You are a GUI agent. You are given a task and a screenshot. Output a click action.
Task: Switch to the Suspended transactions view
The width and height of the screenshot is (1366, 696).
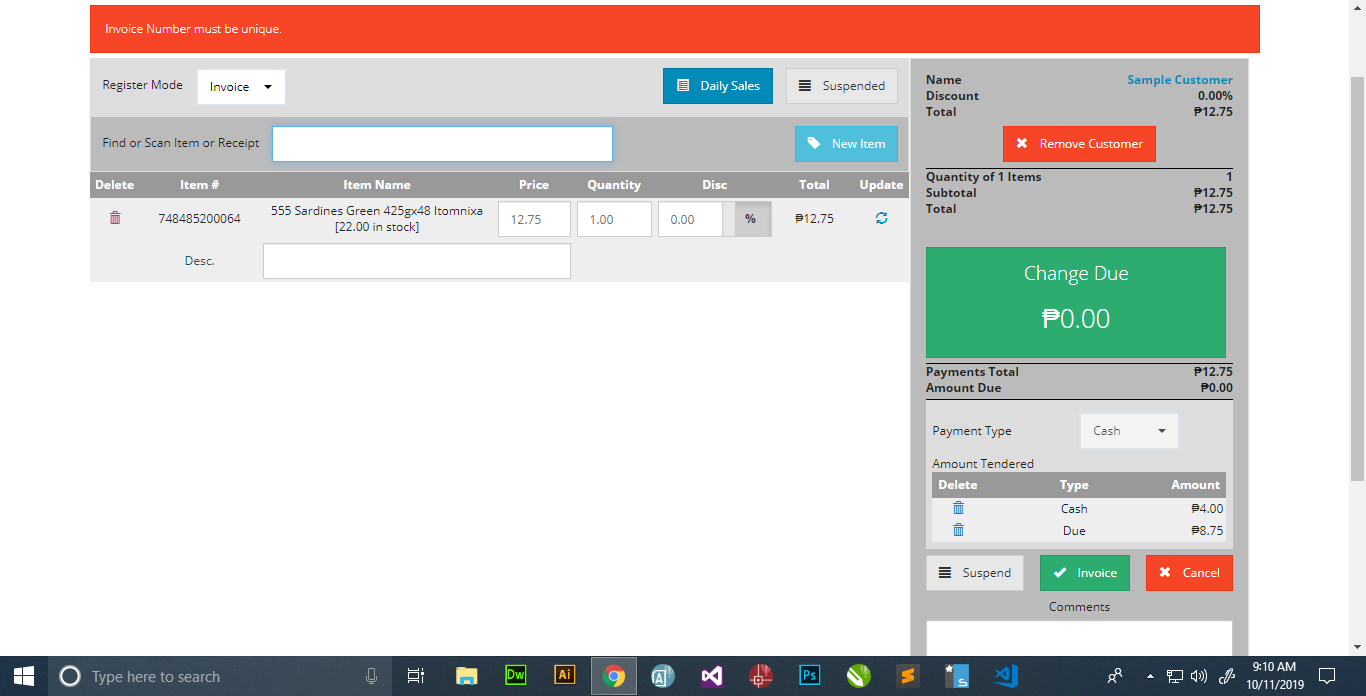click(842, 86)
